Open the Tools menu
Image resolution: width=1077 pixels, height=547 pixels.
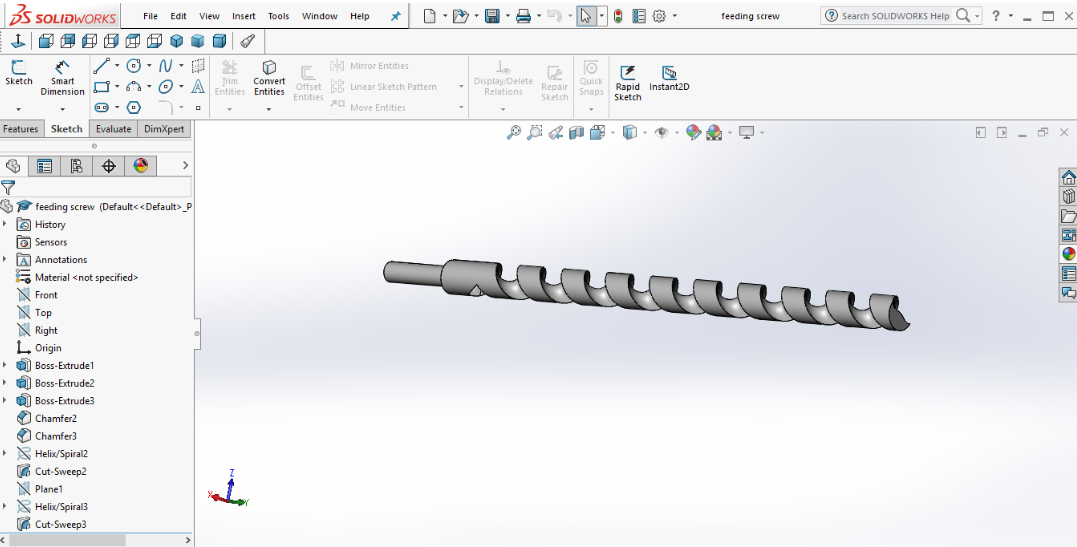tap(278, 16)
